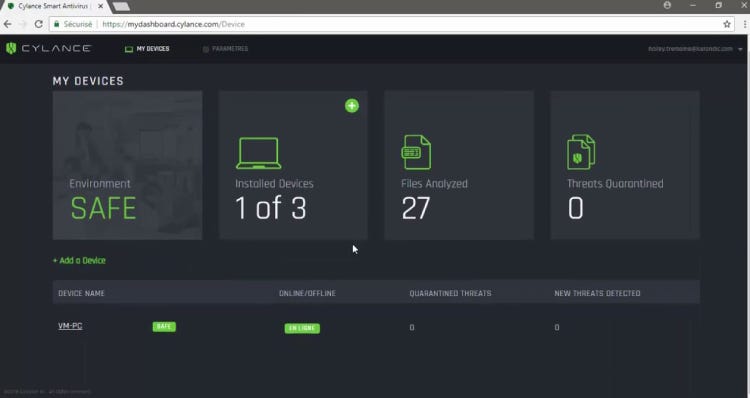
Task: Click the New Threats Detected column header
Action: (597, 293)
